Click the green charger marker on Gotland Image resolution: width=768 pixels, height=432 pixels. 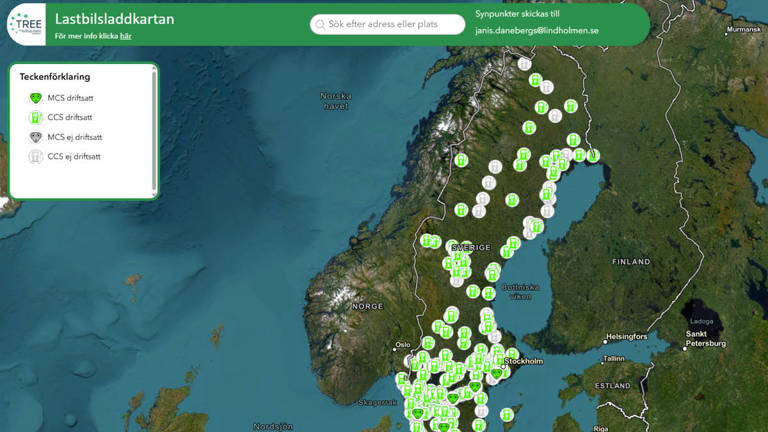(508, 413)
